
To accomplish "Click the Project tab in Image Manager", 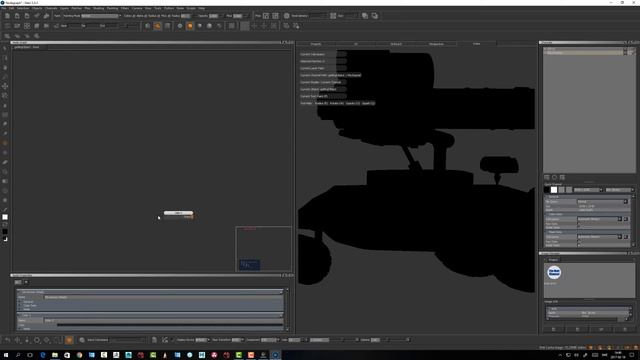I will pos(553,260).
